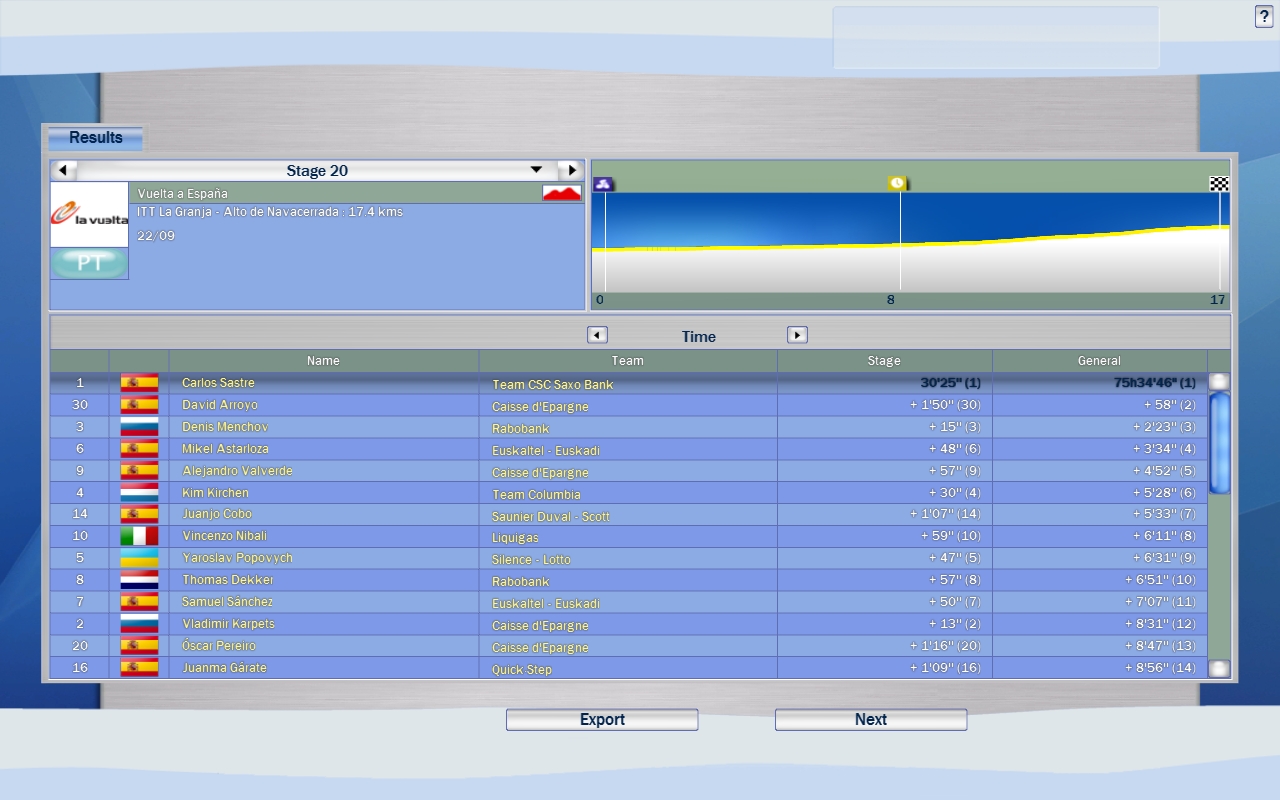Click the checkered finish flag icon
Image resolution: width=1280 pixels, height=800 pixels.
[1219, 184]
